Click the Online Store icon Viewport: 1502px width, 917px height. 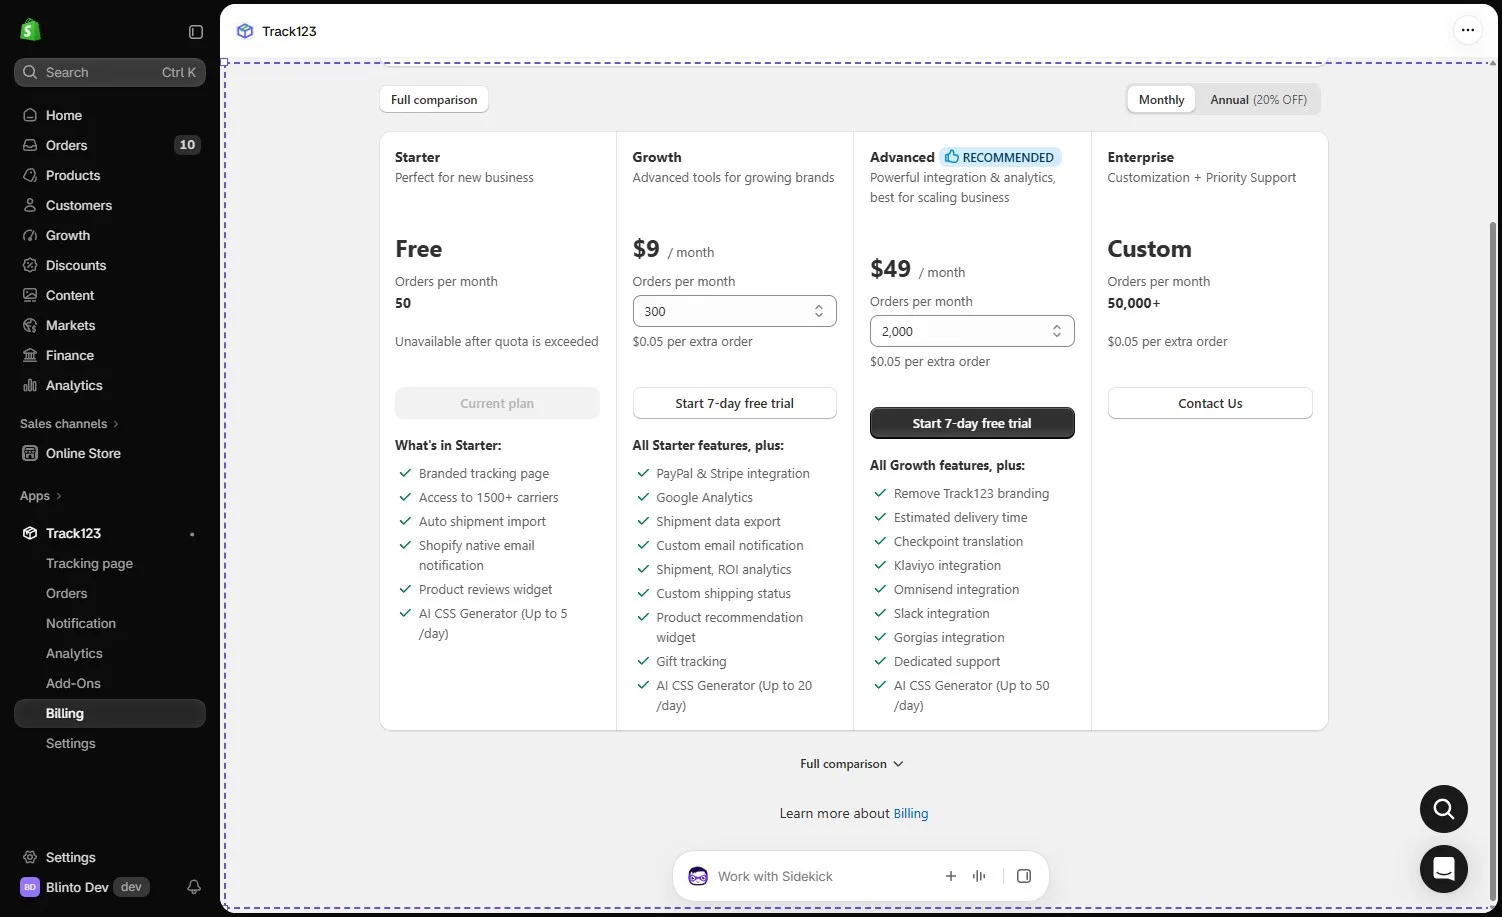pos(30,453)
